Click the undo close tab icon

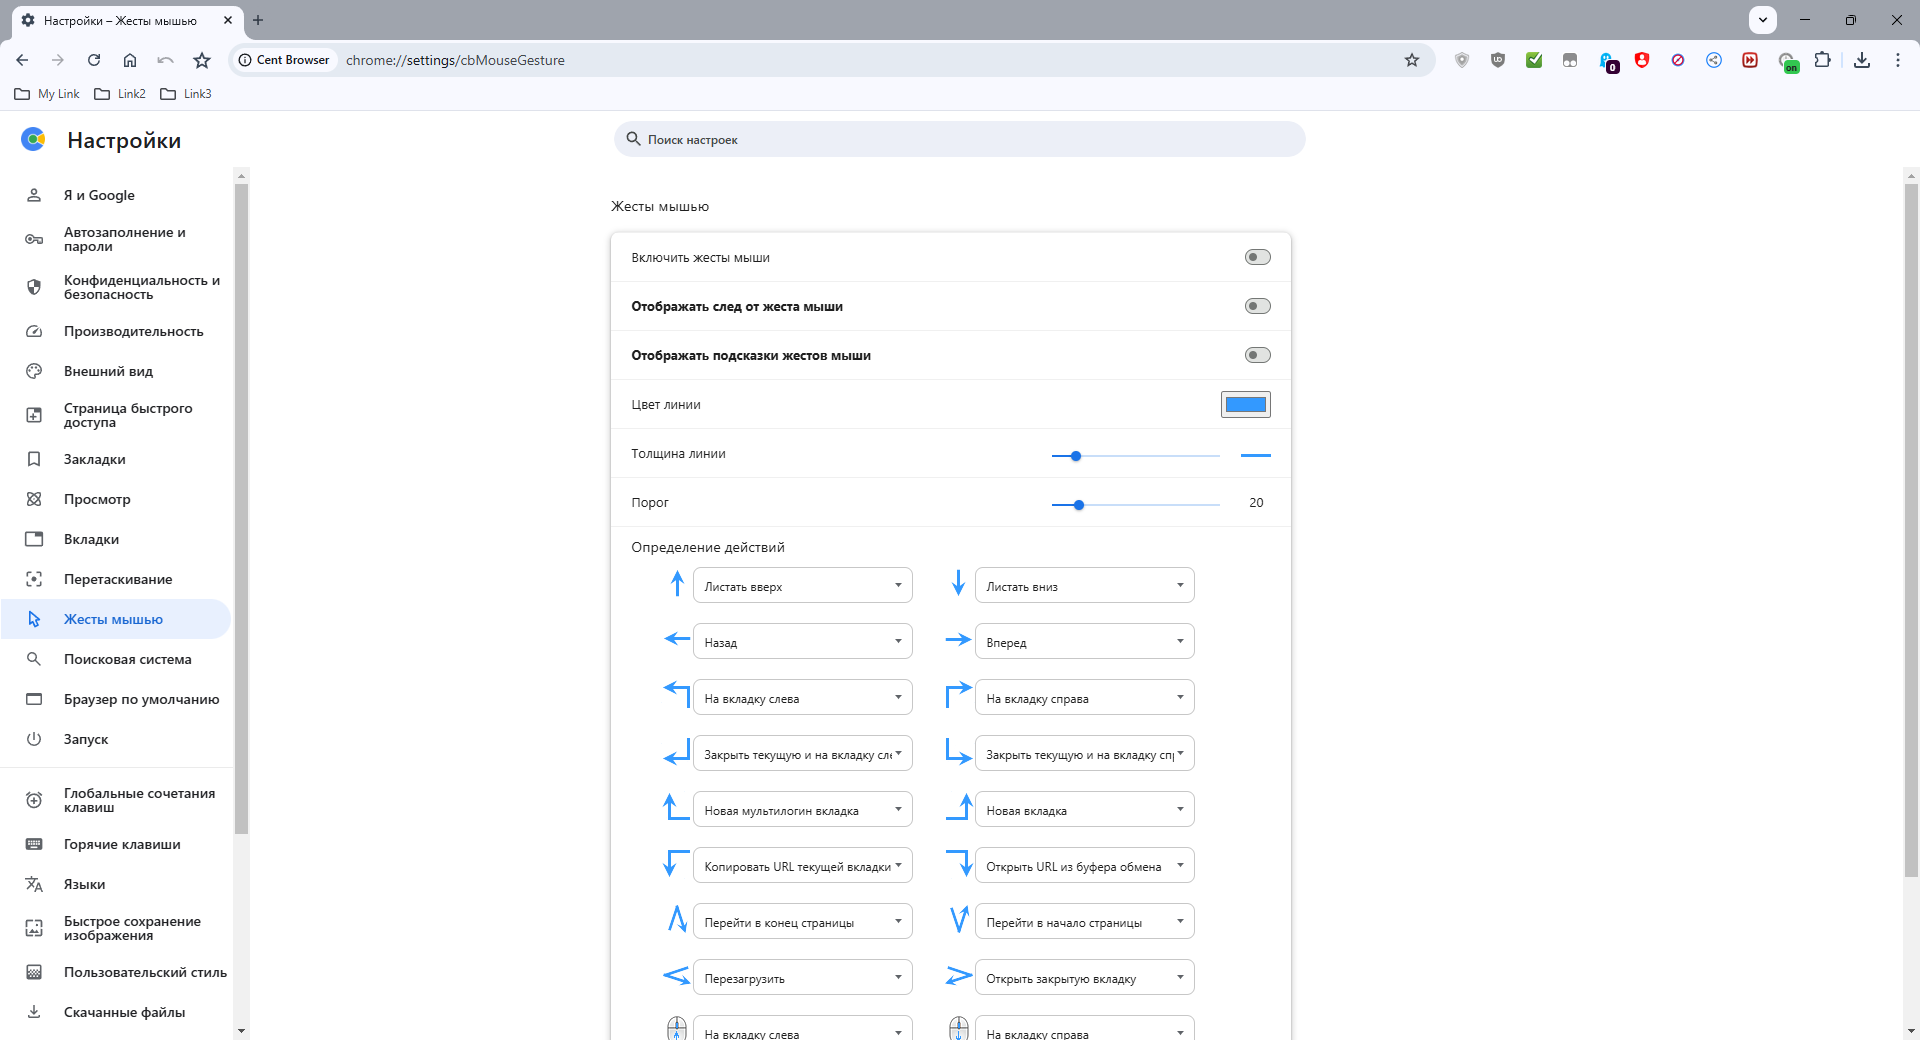tap(166, 60)
